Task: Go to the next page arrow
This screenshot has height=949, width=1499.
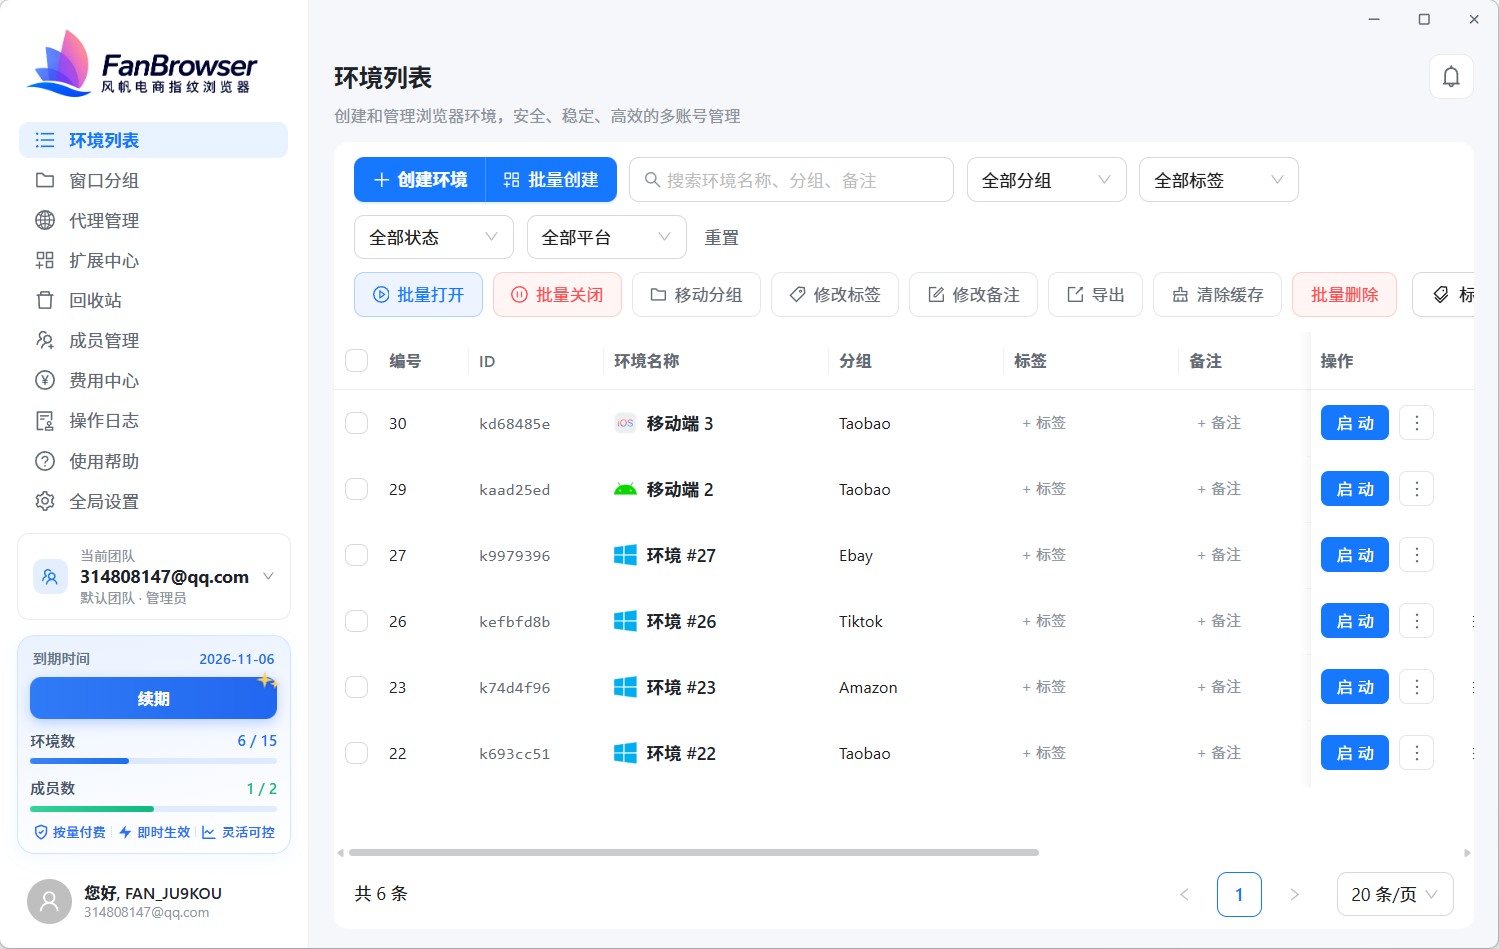Action: click(1294, 894)
